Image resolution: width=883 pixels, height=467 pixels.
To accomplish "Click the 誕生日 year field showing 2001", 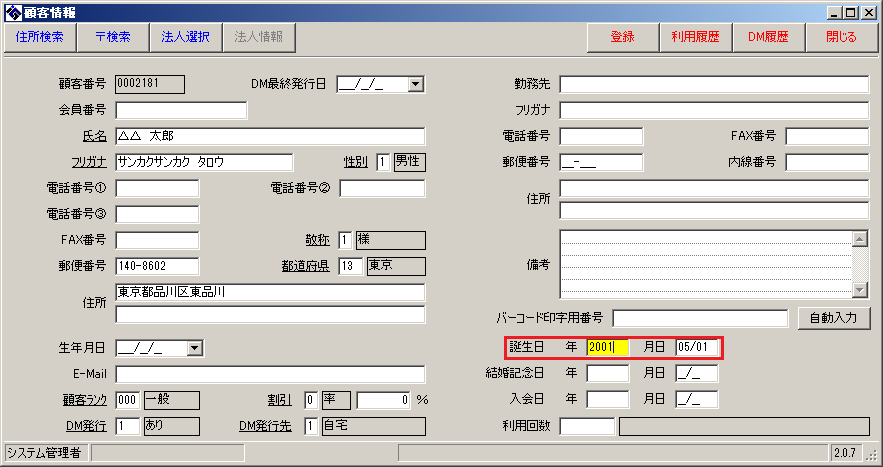I will coord(608,347).
